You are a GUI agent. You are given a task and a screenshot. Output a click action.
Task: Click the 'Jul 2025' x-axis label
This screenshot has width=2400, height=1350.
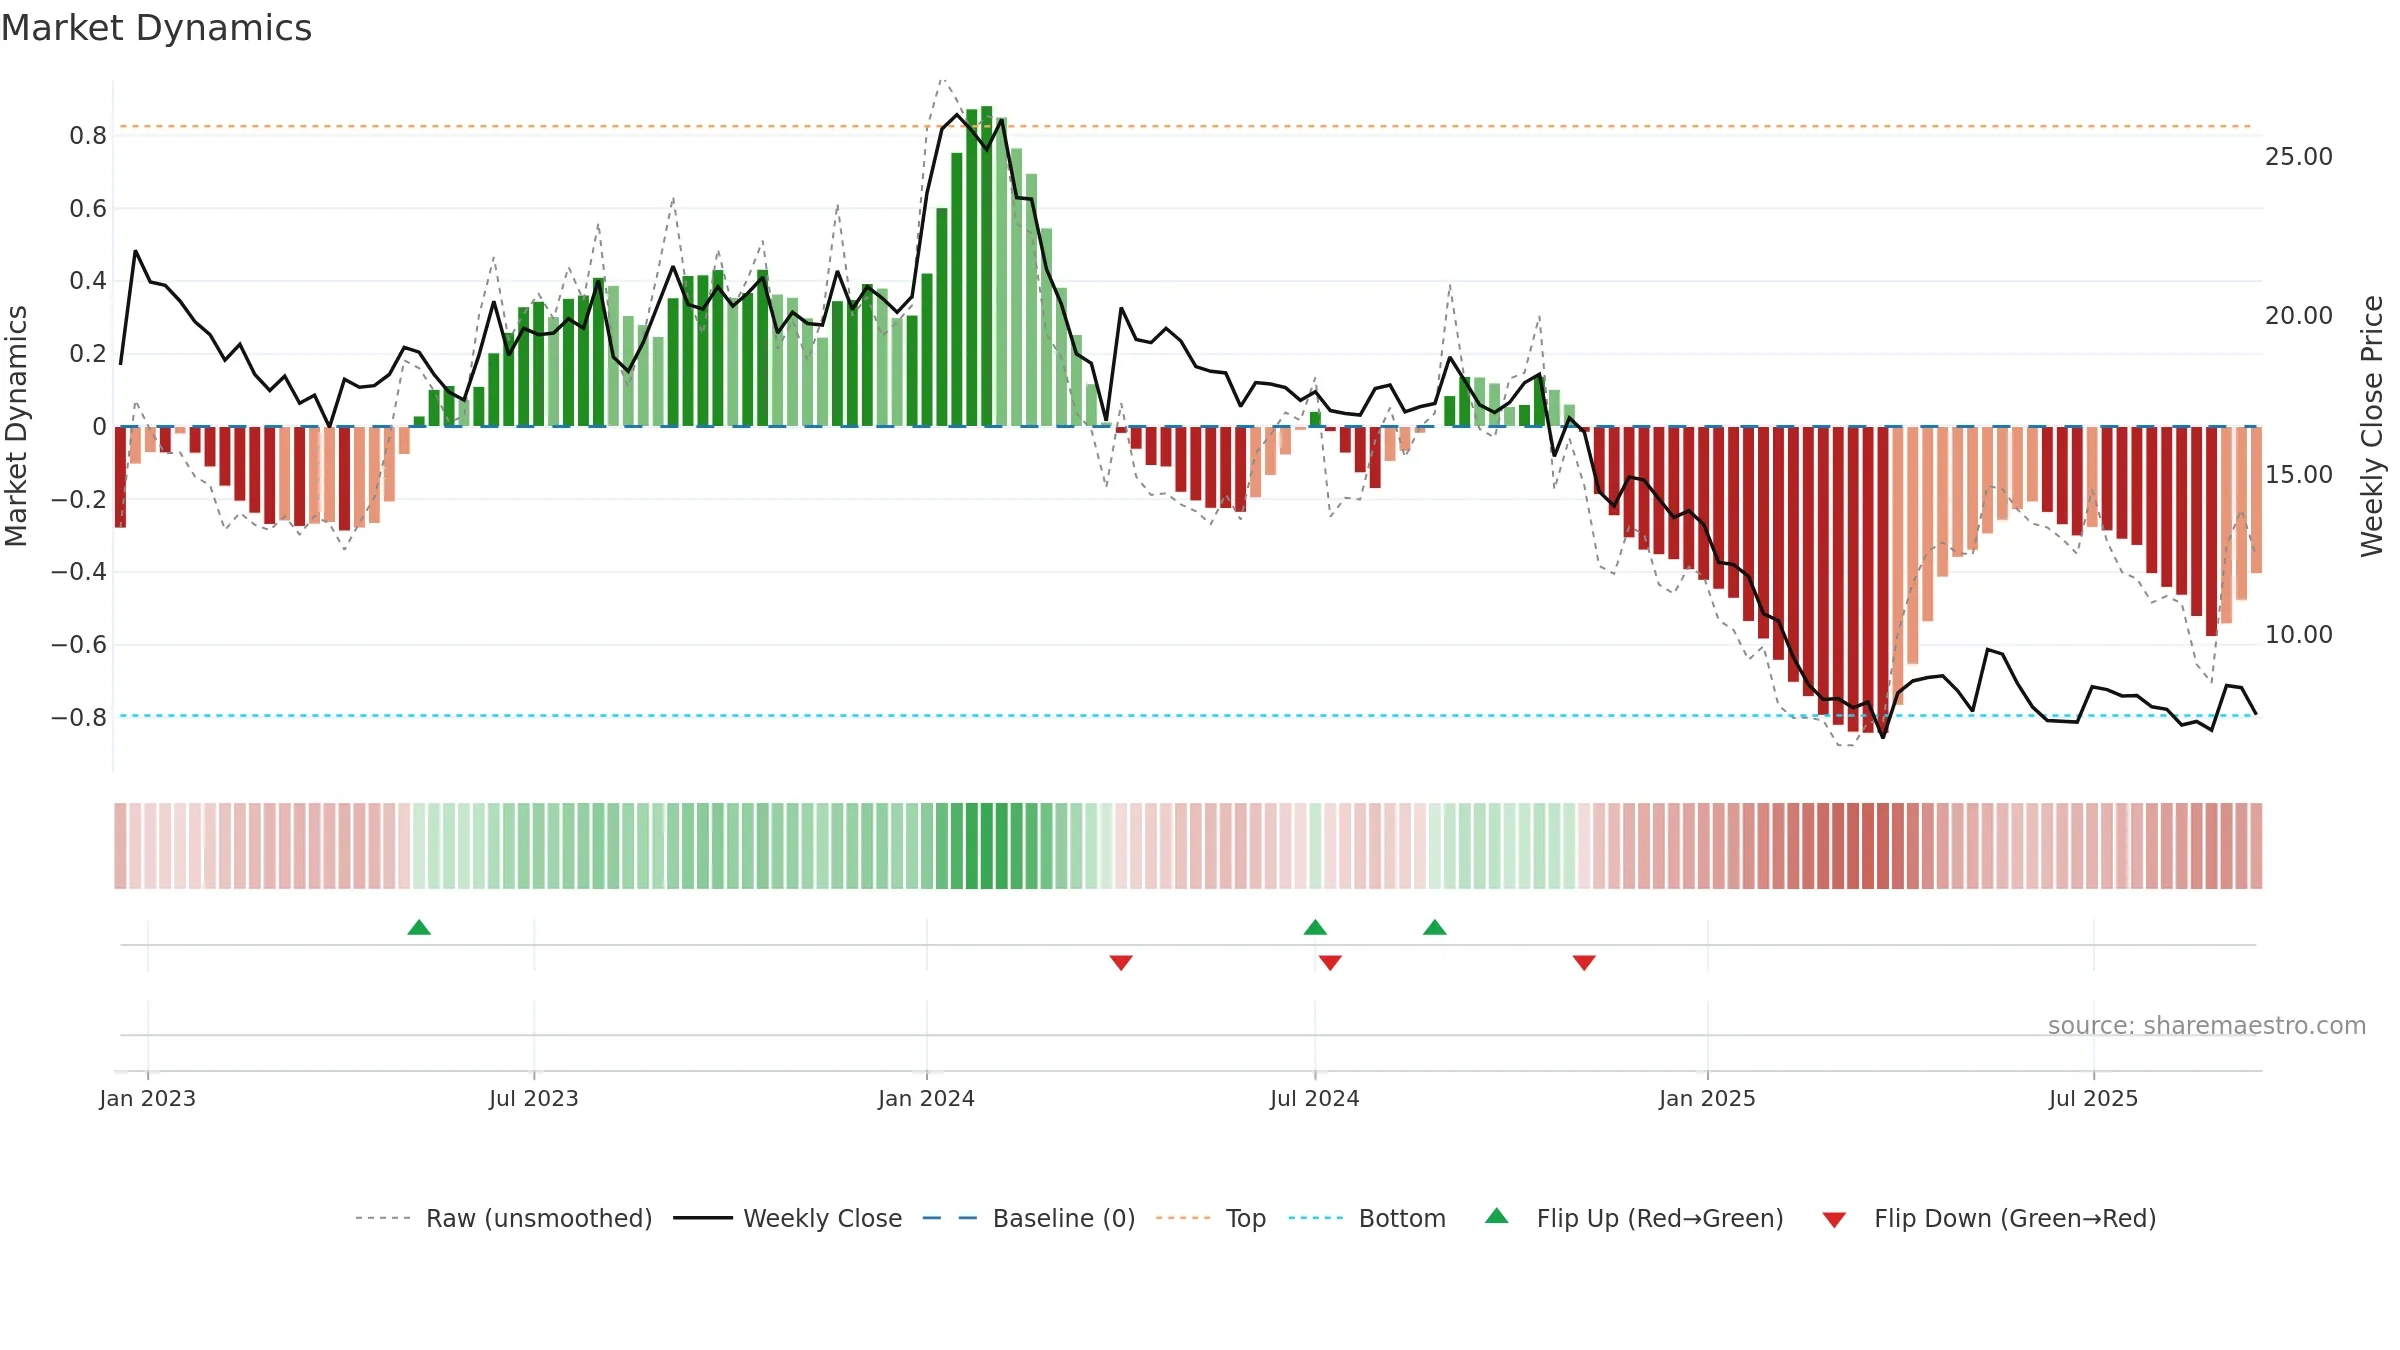click(2094, 1098)
